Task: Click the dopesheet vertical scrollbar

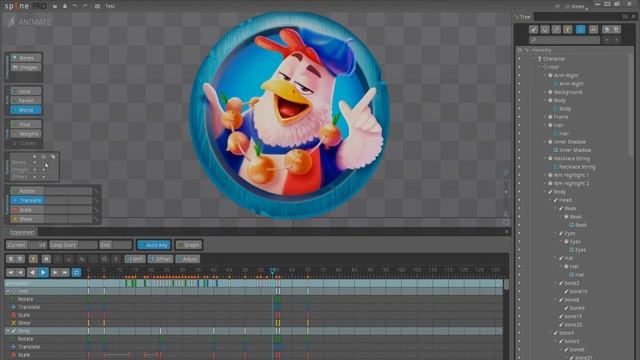Action: (507, 284)
